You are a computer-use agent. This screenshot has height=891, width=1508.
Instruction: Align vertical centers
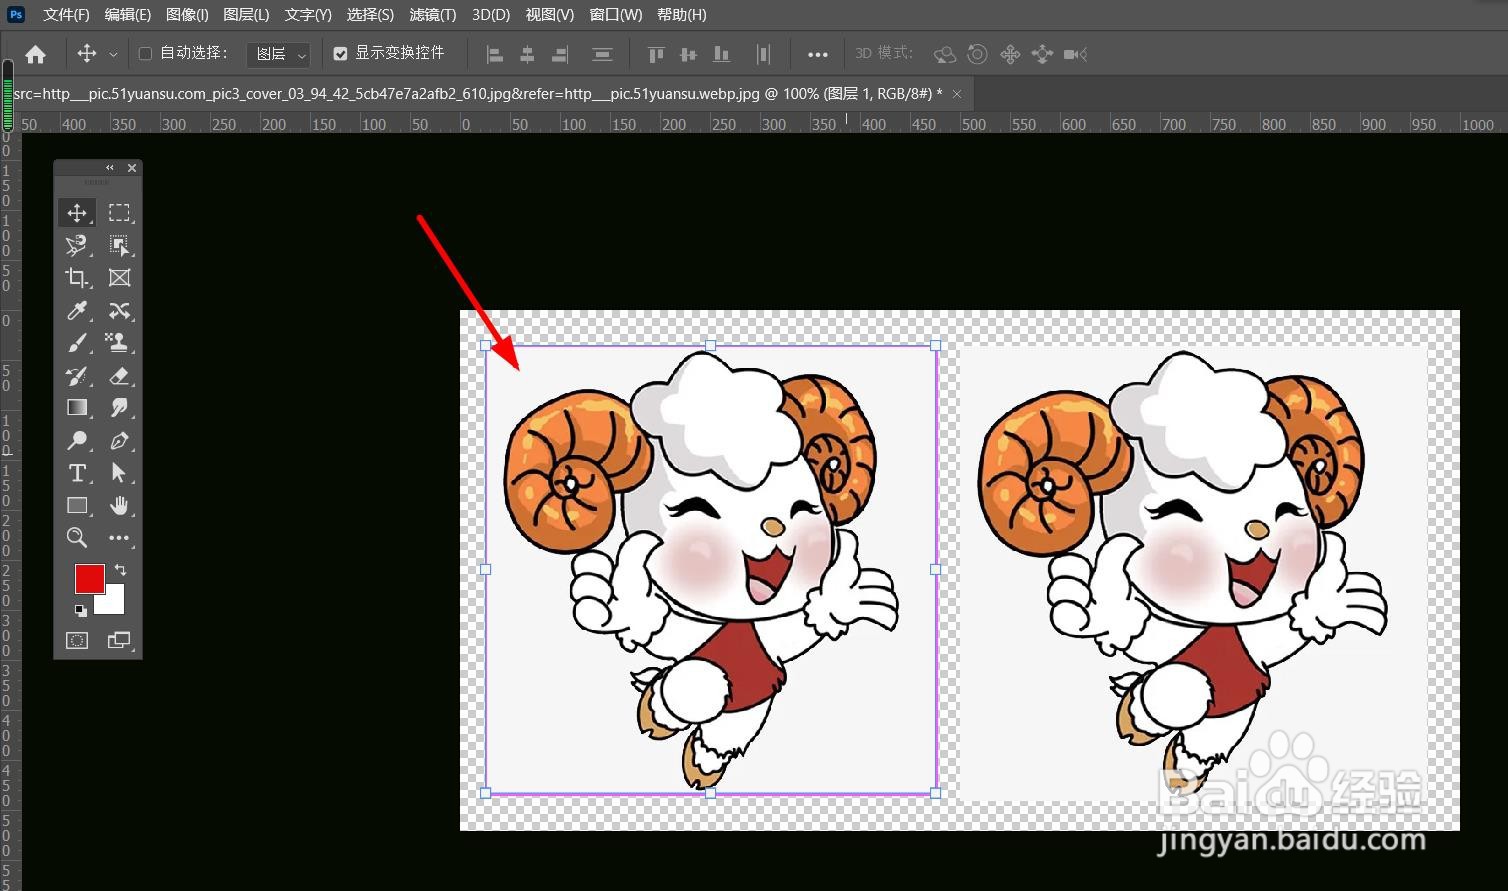click(688, 54)
